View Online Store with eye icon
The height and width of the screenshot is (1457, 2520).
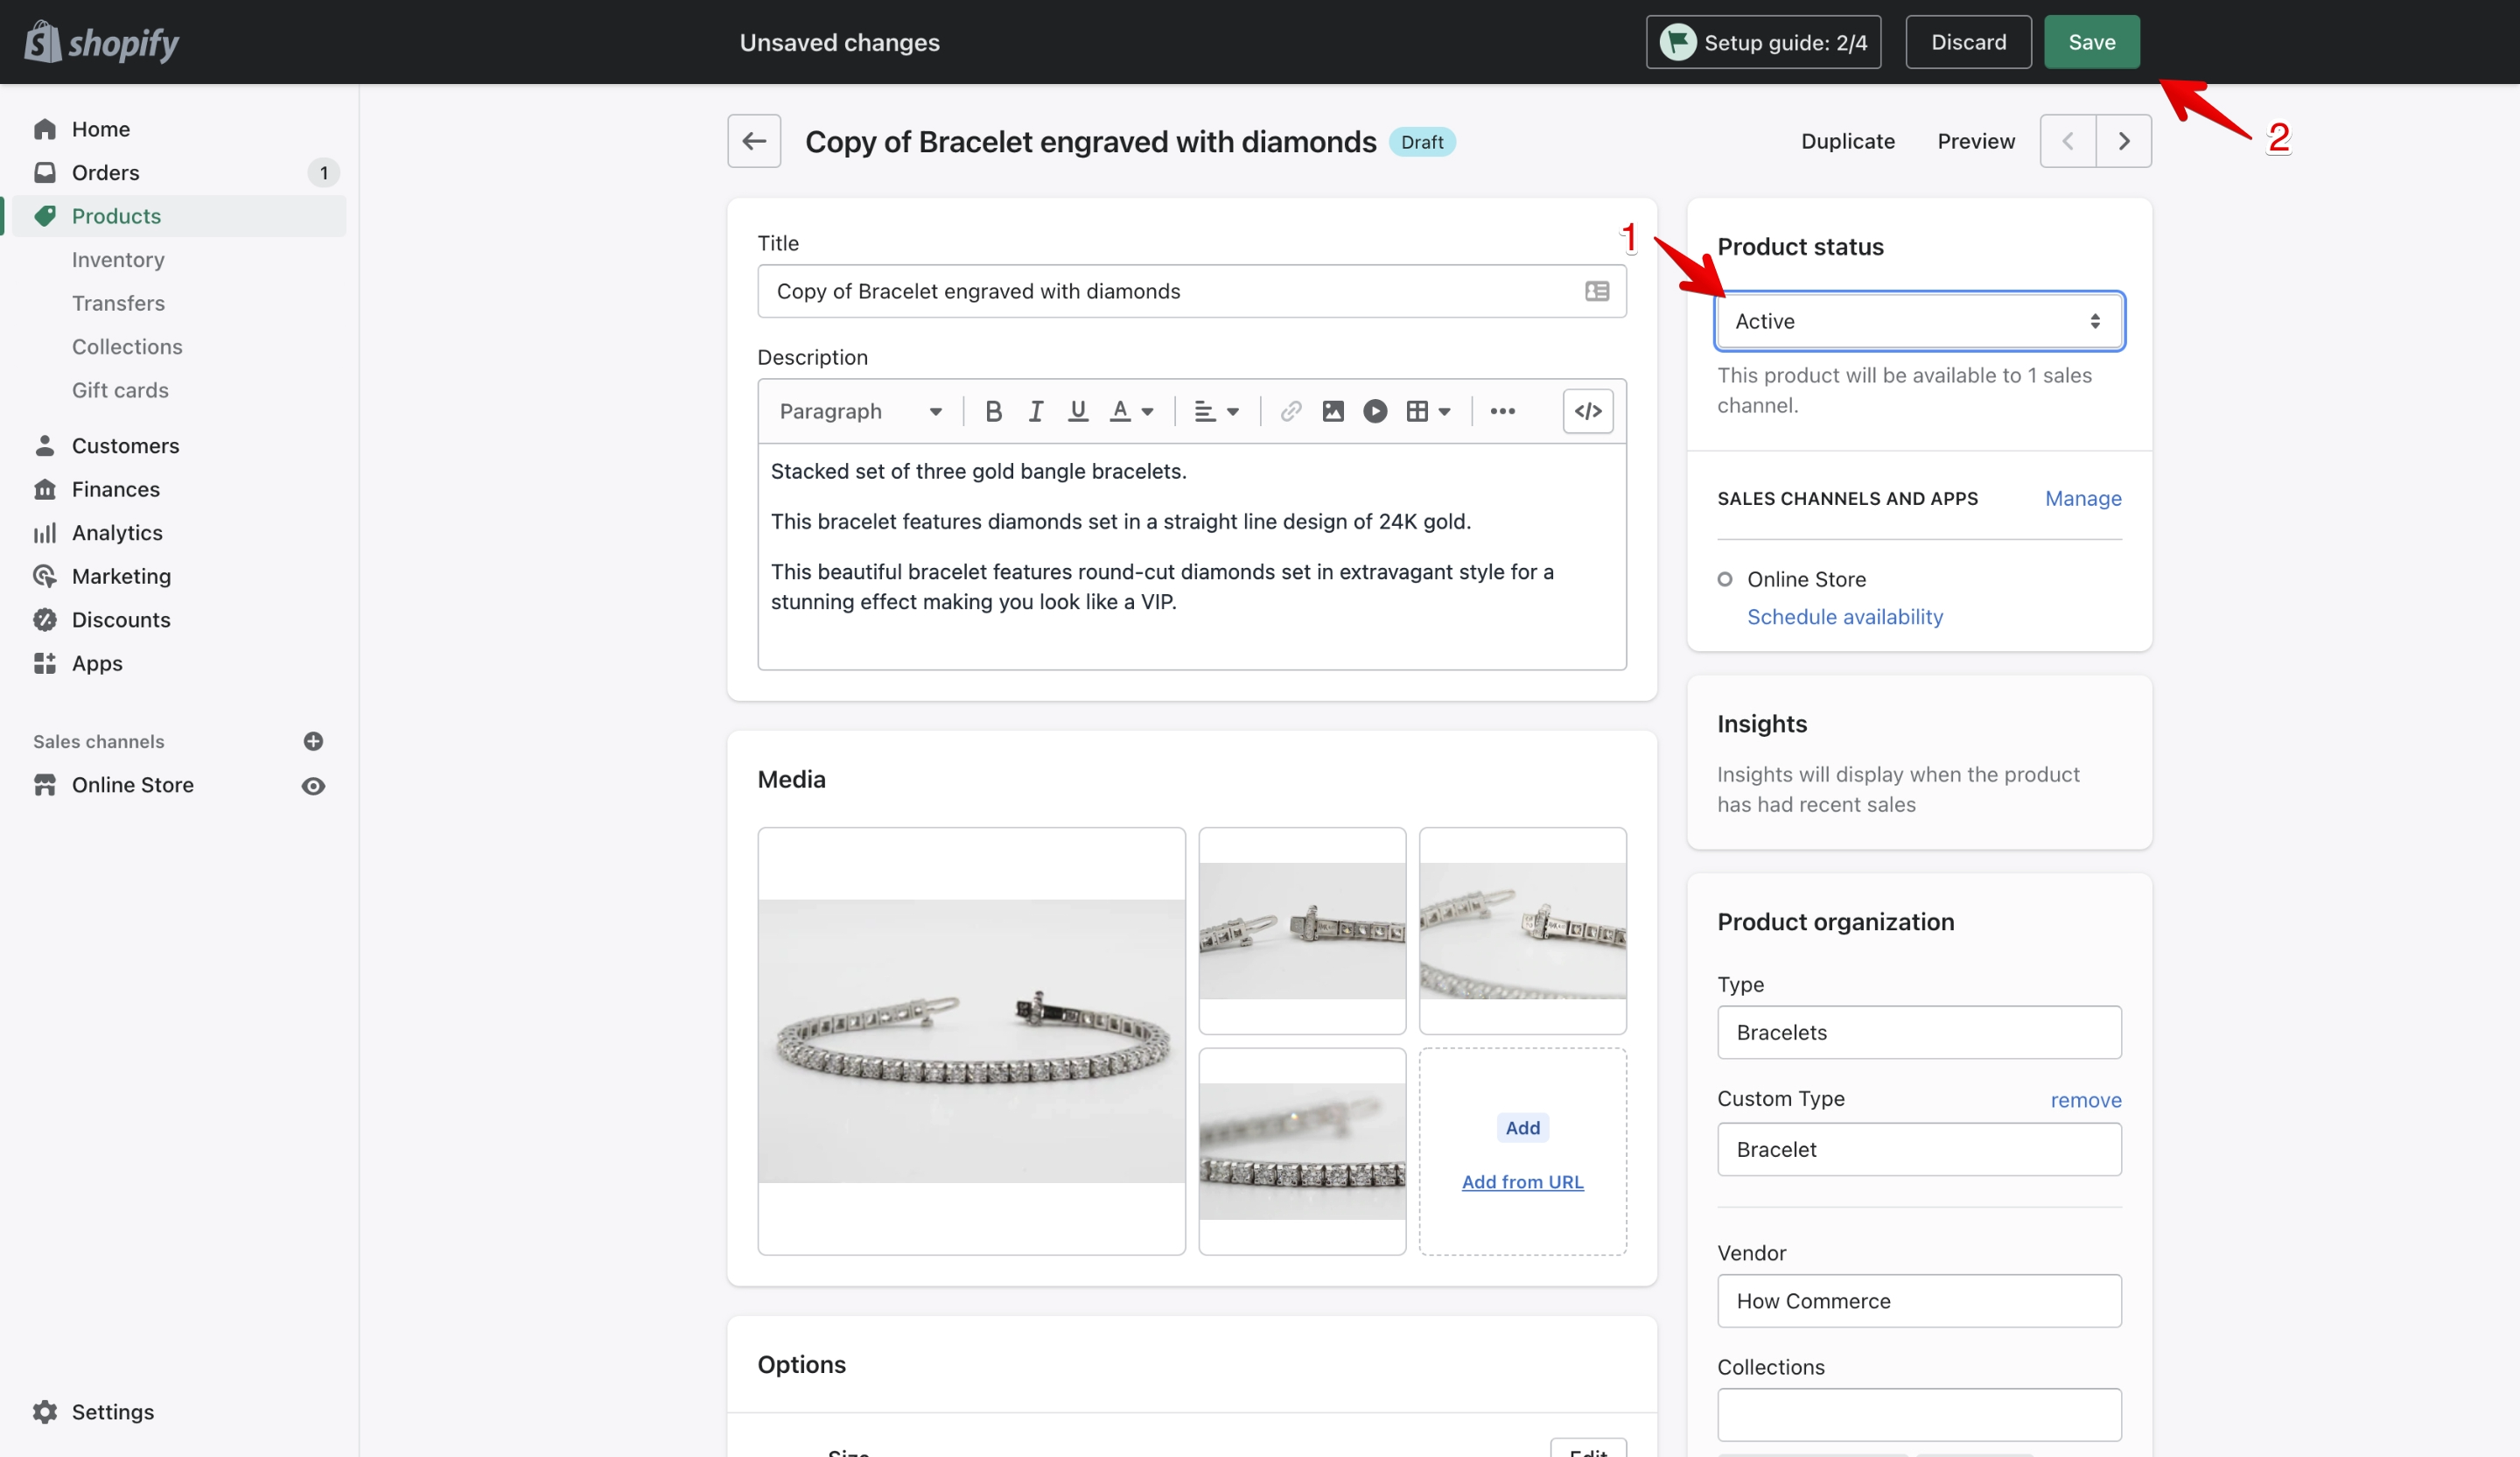coord(313,786)
